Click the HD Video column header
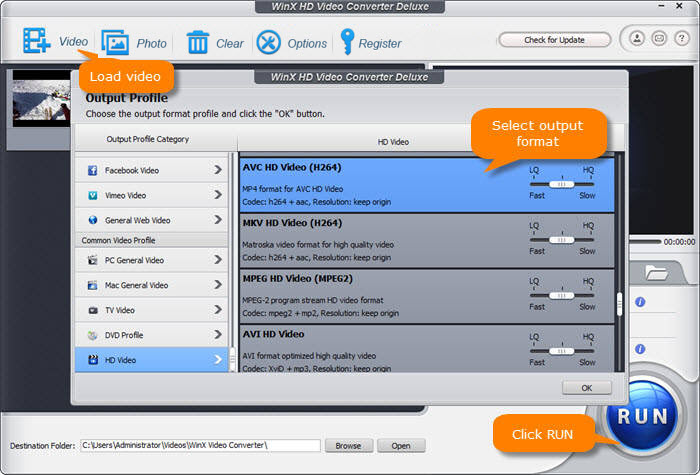 tap(393, 142)
